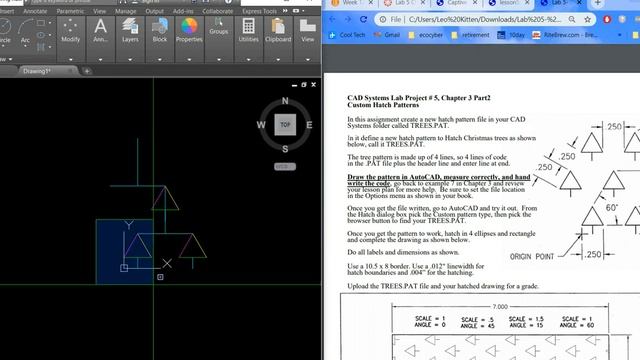Switch to the lesson Chrome tab
The image size is (640, 360).
tap(508, 3)
